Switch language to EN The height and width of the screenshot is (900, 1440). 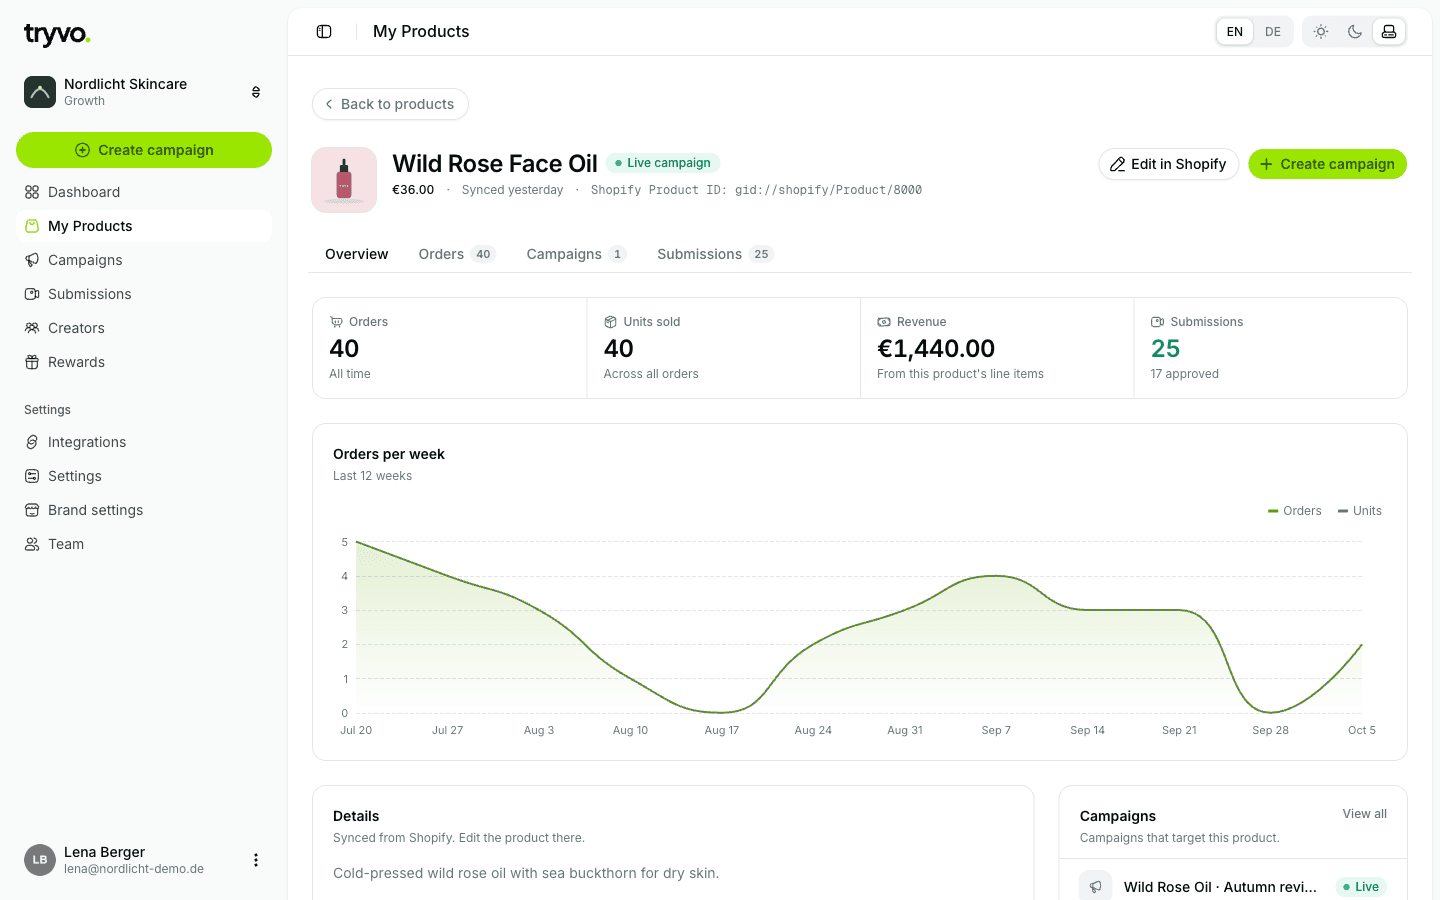pos(1235,32)
